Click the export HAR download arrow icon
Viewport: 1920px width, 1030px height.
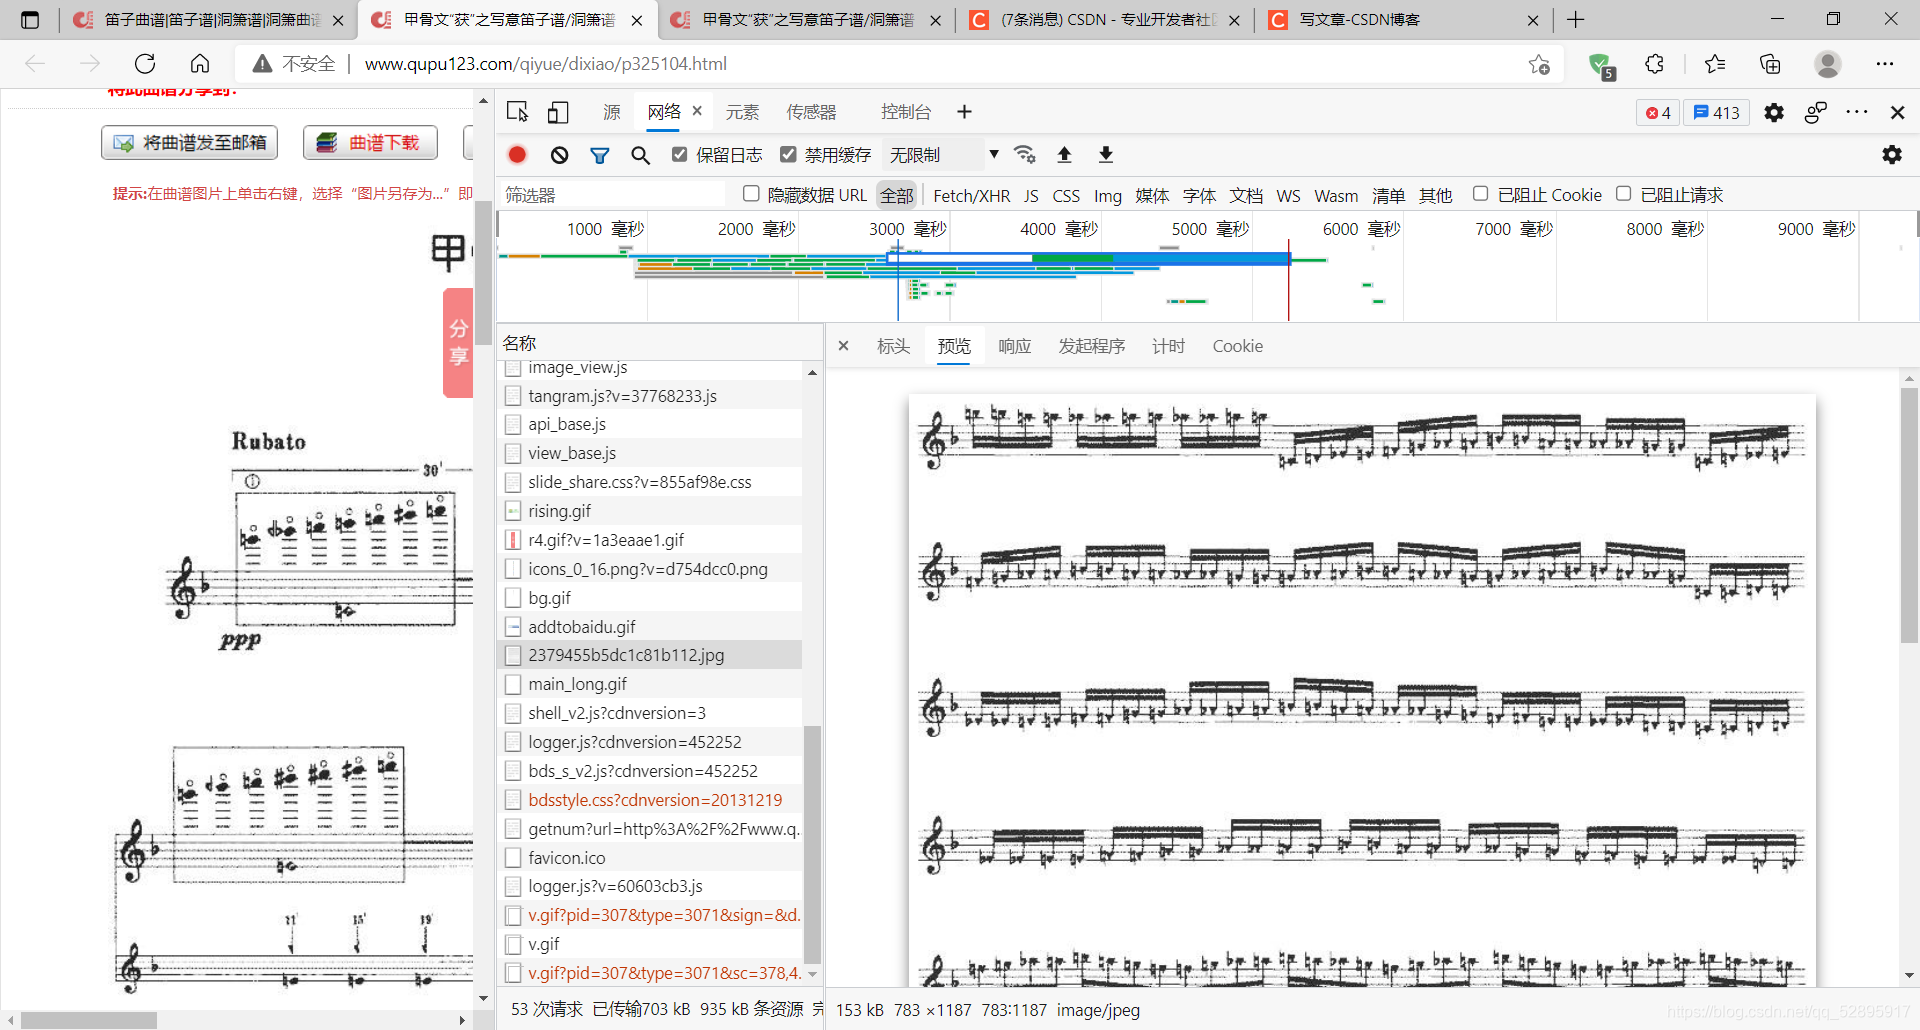point(1106,154)
